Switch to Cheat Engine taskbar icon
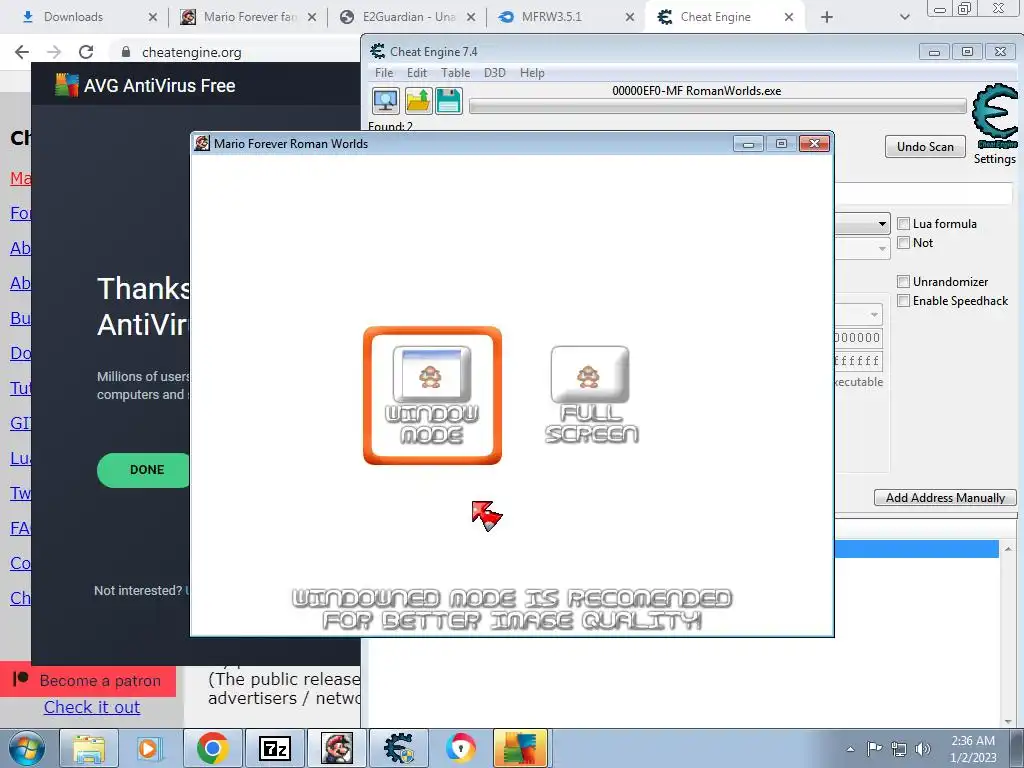The height and width of the screenshot is (768, 1024). point(399,748)
